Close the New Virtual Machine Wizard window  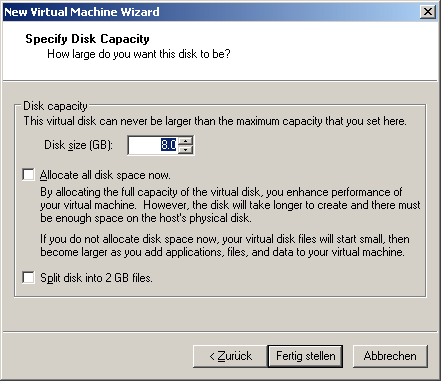(428, 12)
